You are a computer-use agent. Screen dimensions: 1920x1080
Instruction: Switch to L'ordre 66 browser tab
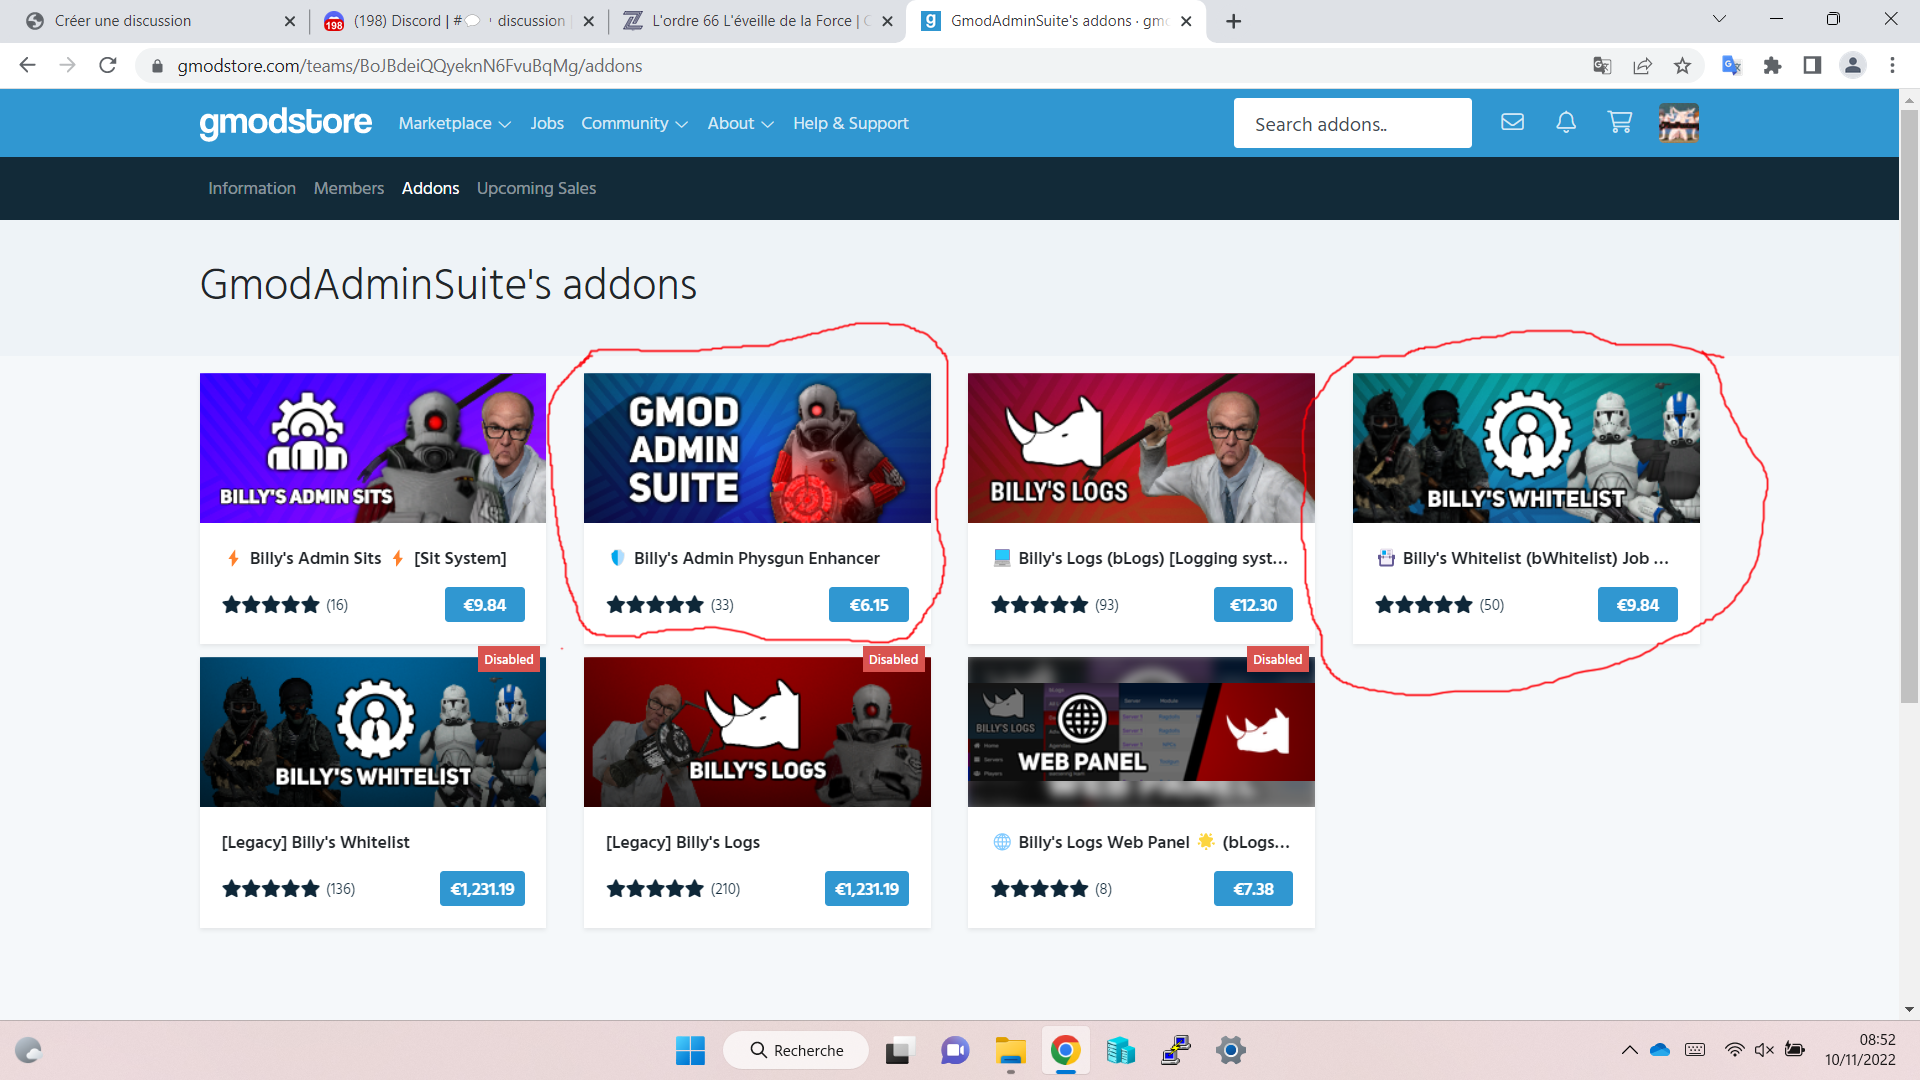pos(755,21)
